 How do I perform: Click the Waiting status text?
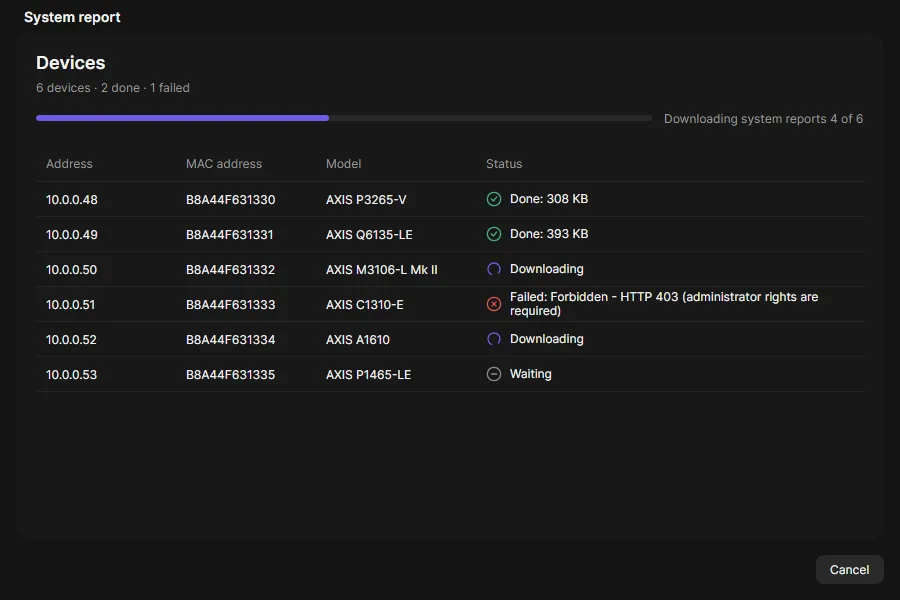[531, 374]
